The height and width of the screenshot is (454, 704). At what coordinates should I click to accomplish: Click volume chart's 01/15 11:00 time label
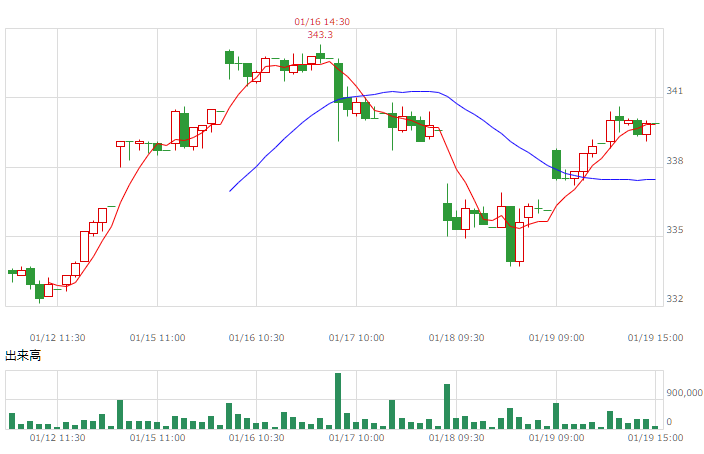coord(158,437)
